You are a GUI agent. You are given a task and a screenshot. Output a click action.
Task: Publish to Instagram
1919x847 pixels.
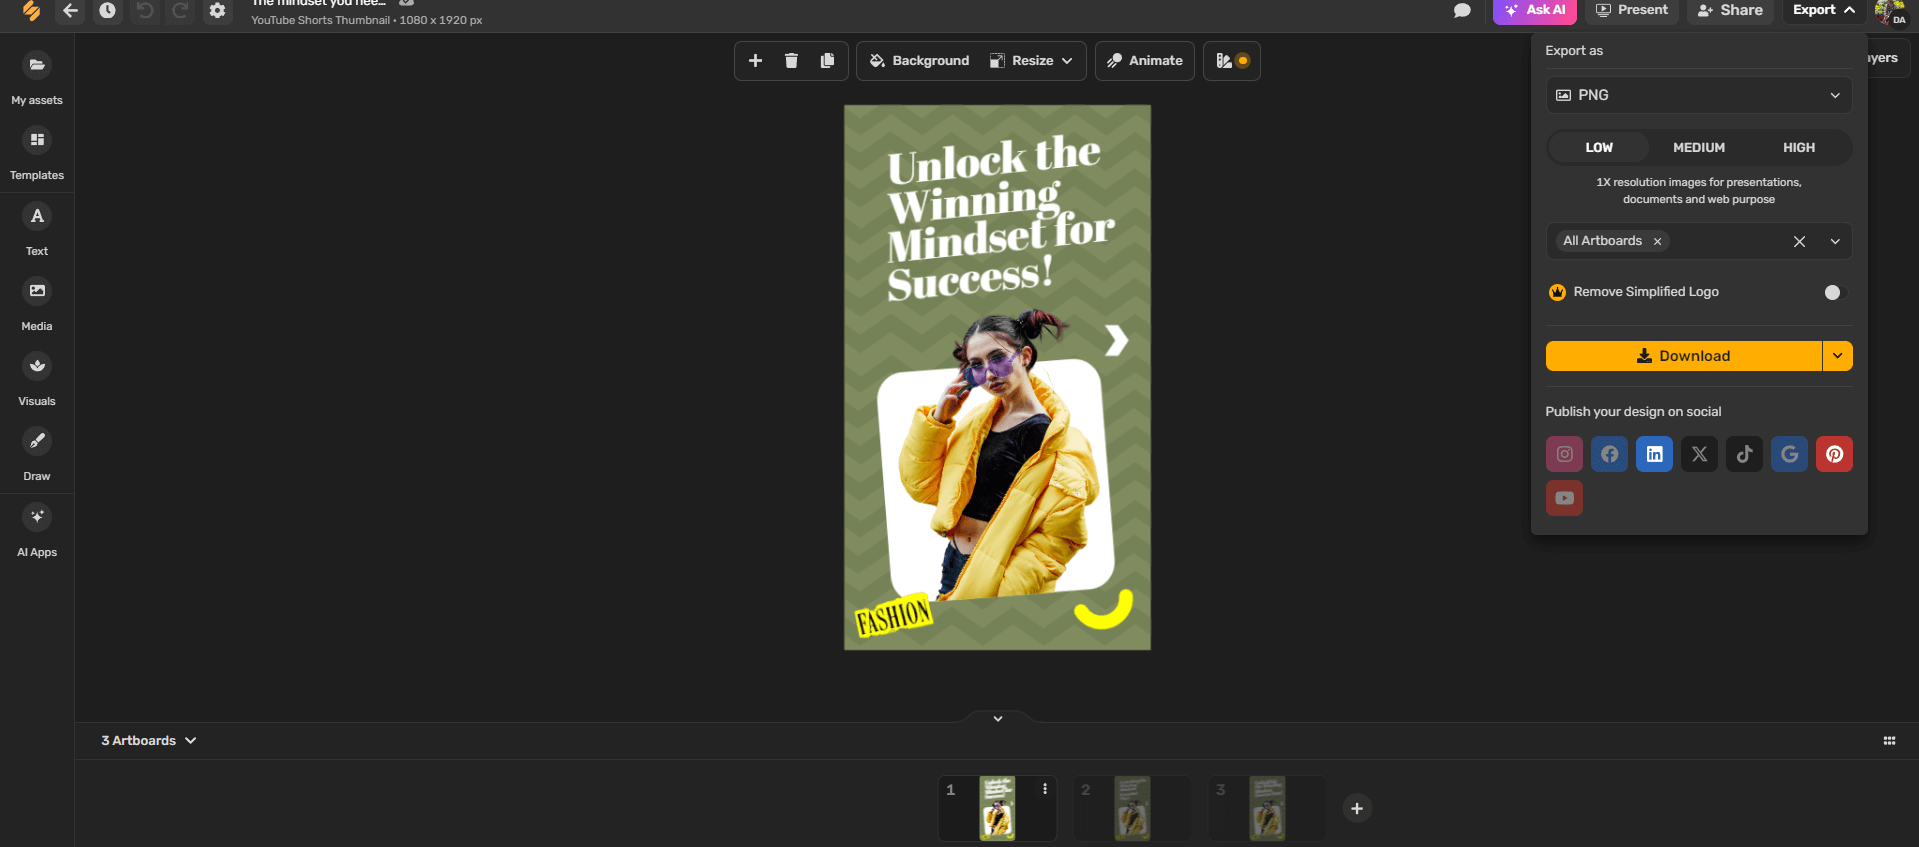[1564, 454]
